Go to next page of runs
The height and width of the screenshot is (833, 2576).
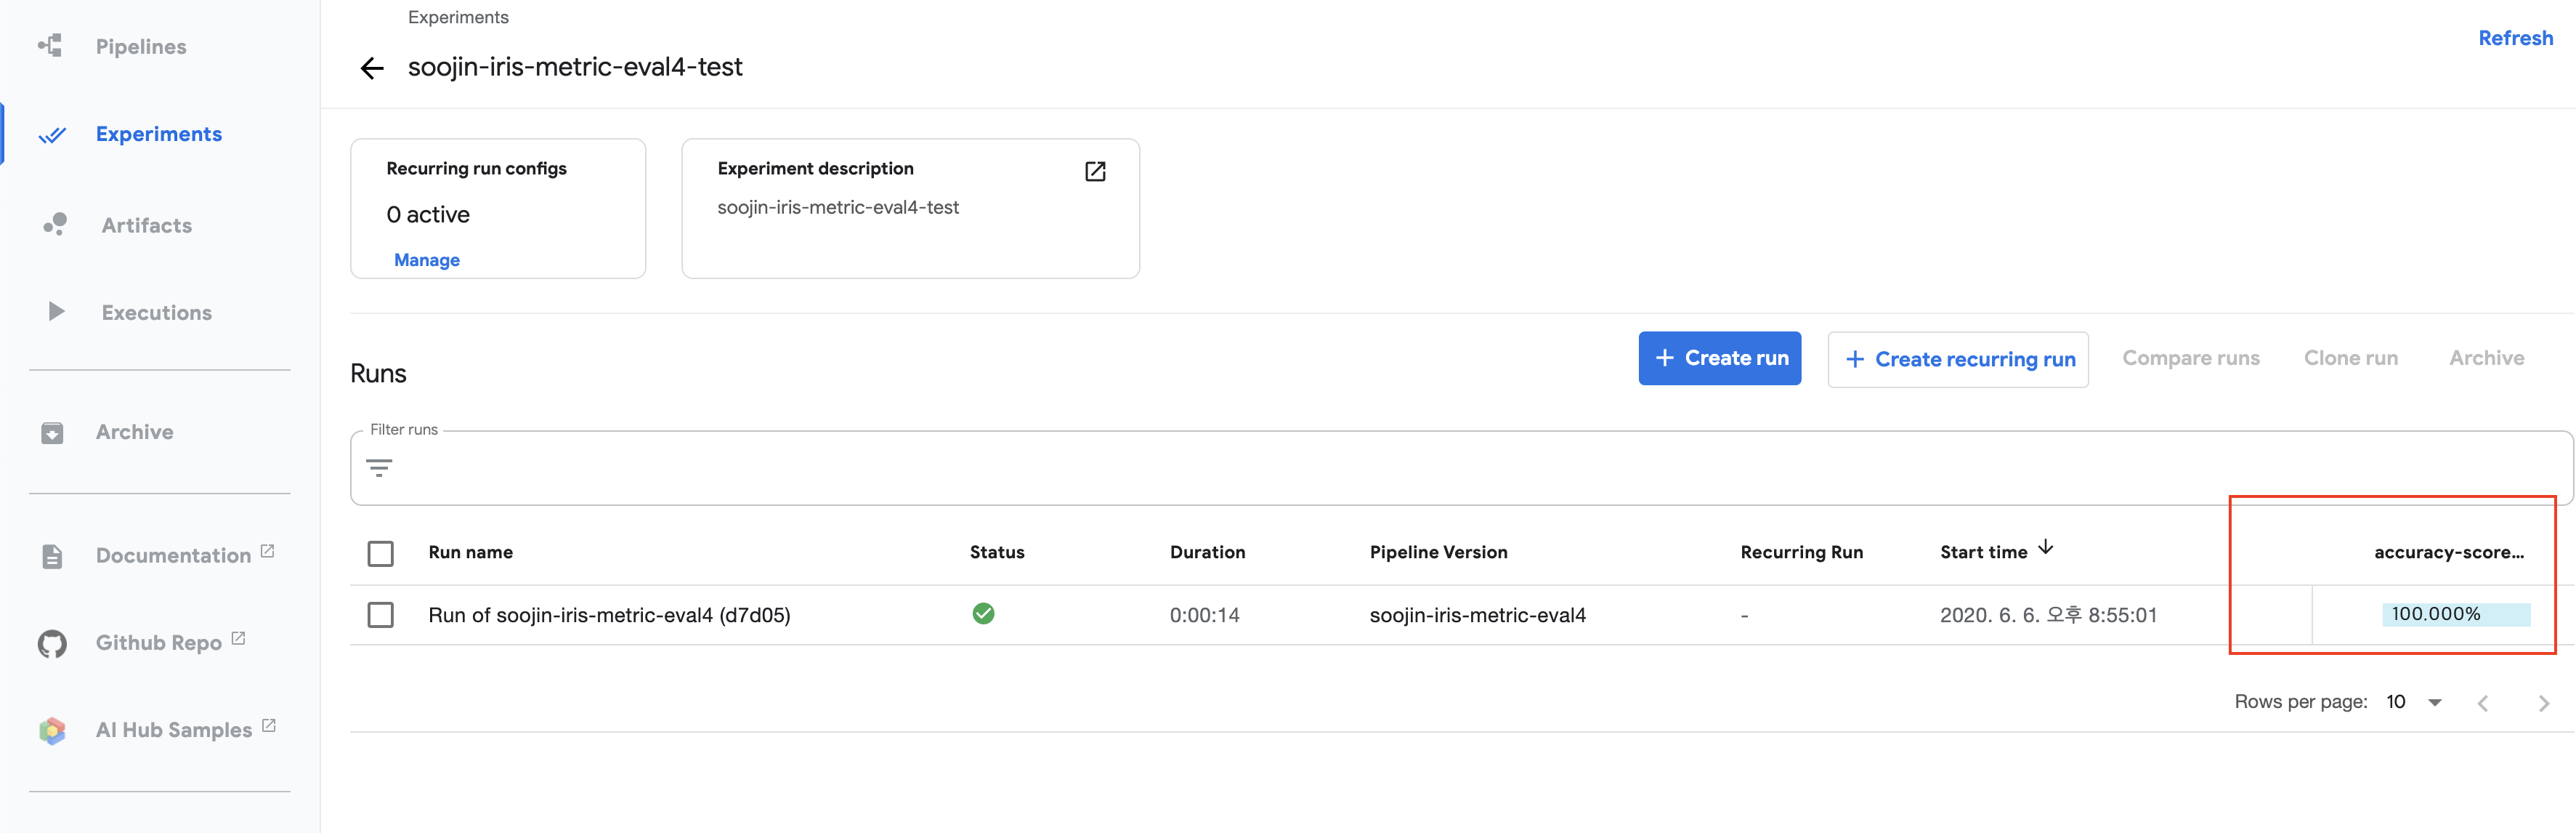coord(2543,703)
